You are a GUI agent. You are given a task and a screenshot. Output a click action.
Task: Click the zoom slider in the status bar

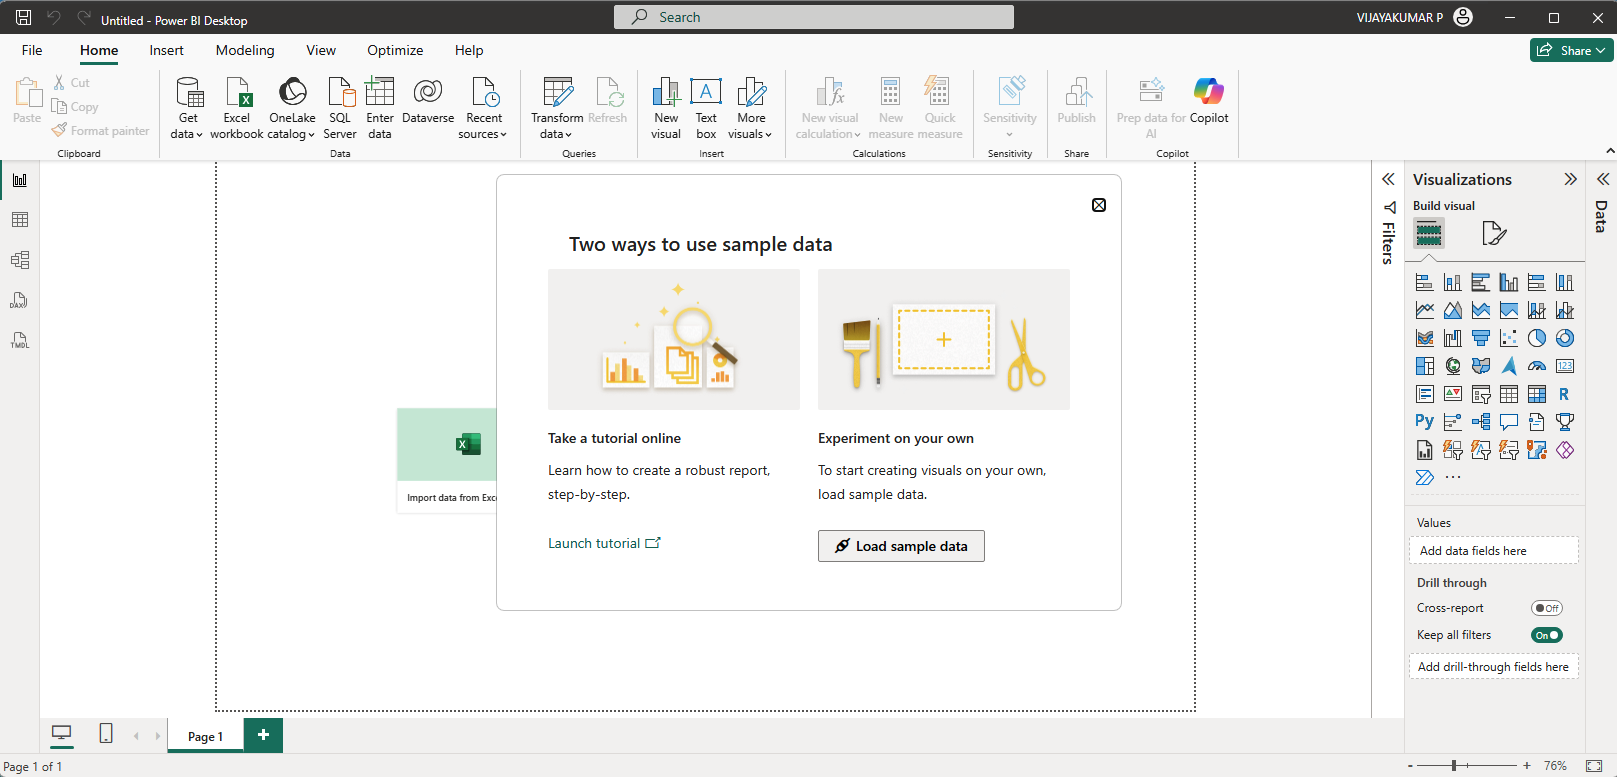pyautogui.click(x=1454, y=766)
